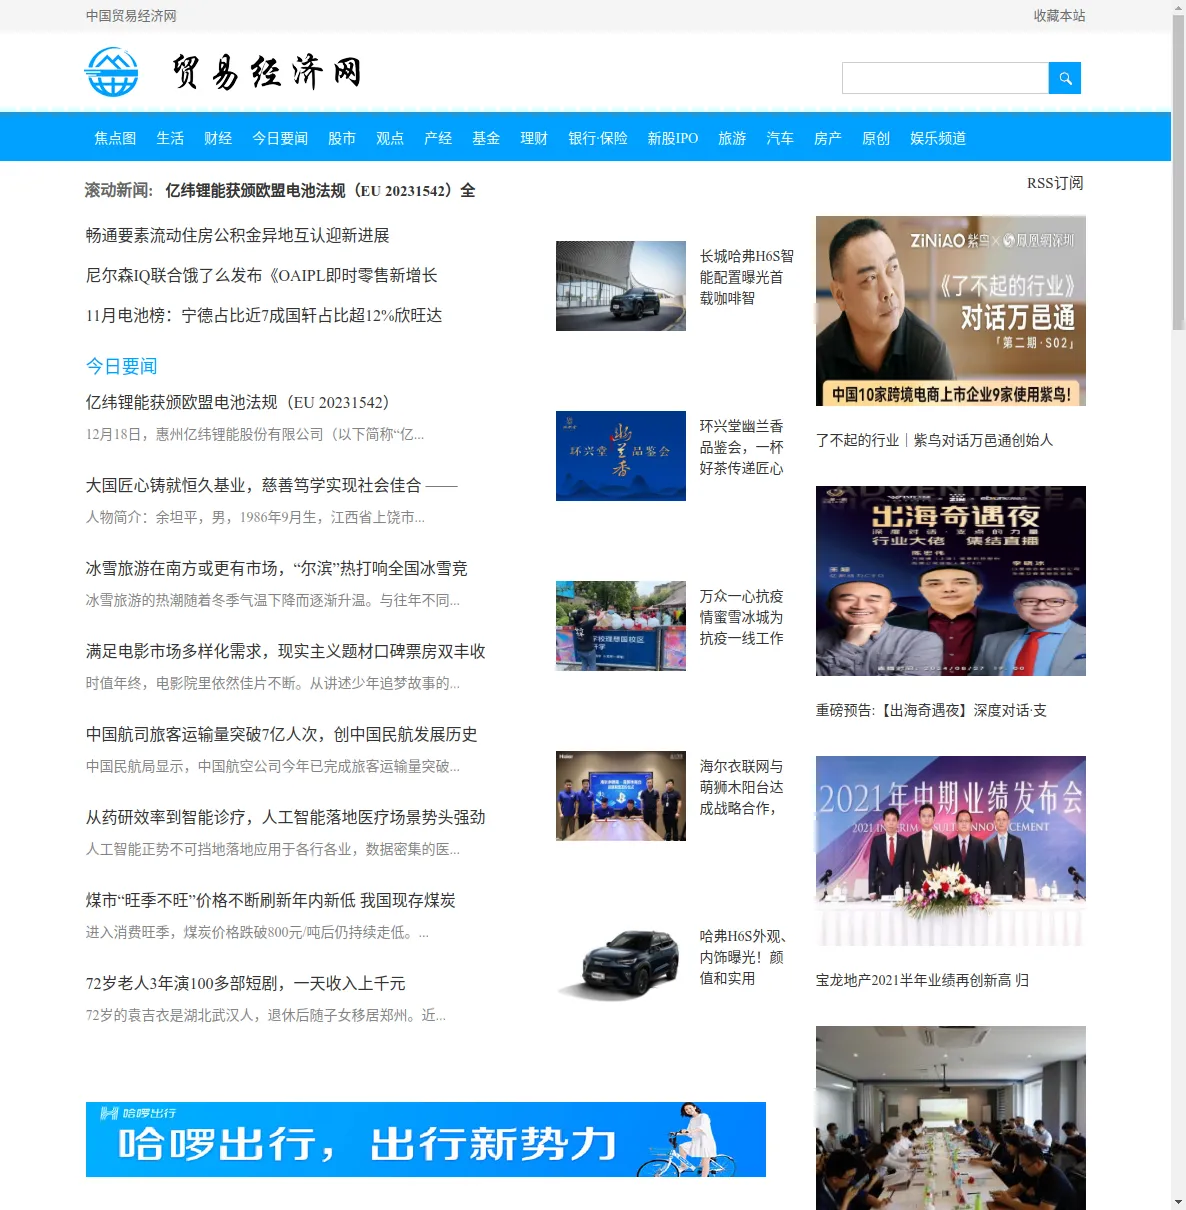Open the 海尔衣联网与萌狮木阳台 headline
The height and width of the screenshot is (1210, 1186).
pos(741,787)
